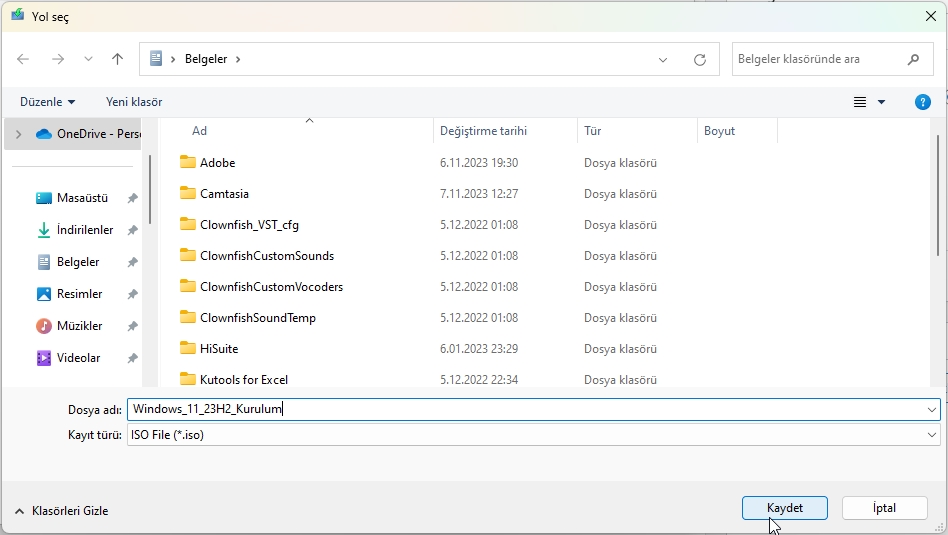Viewport: 948px width, 535px height.
Task: Expand the chevron after Belgeler breadcrumb
Action: click(x=238, y=59)
